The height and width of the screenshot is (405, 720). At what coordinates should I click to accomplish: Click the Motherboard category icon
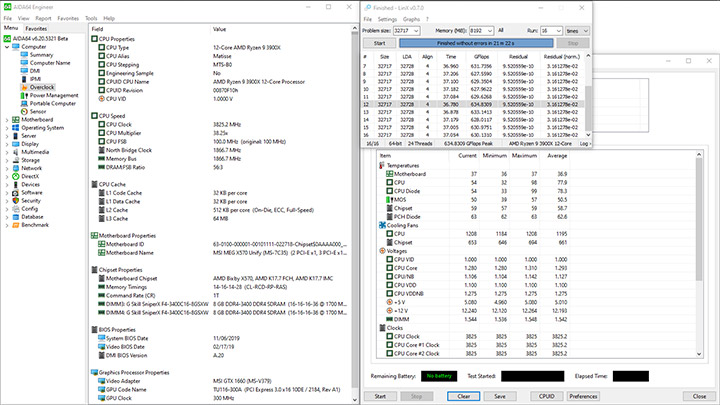point(16,119)
